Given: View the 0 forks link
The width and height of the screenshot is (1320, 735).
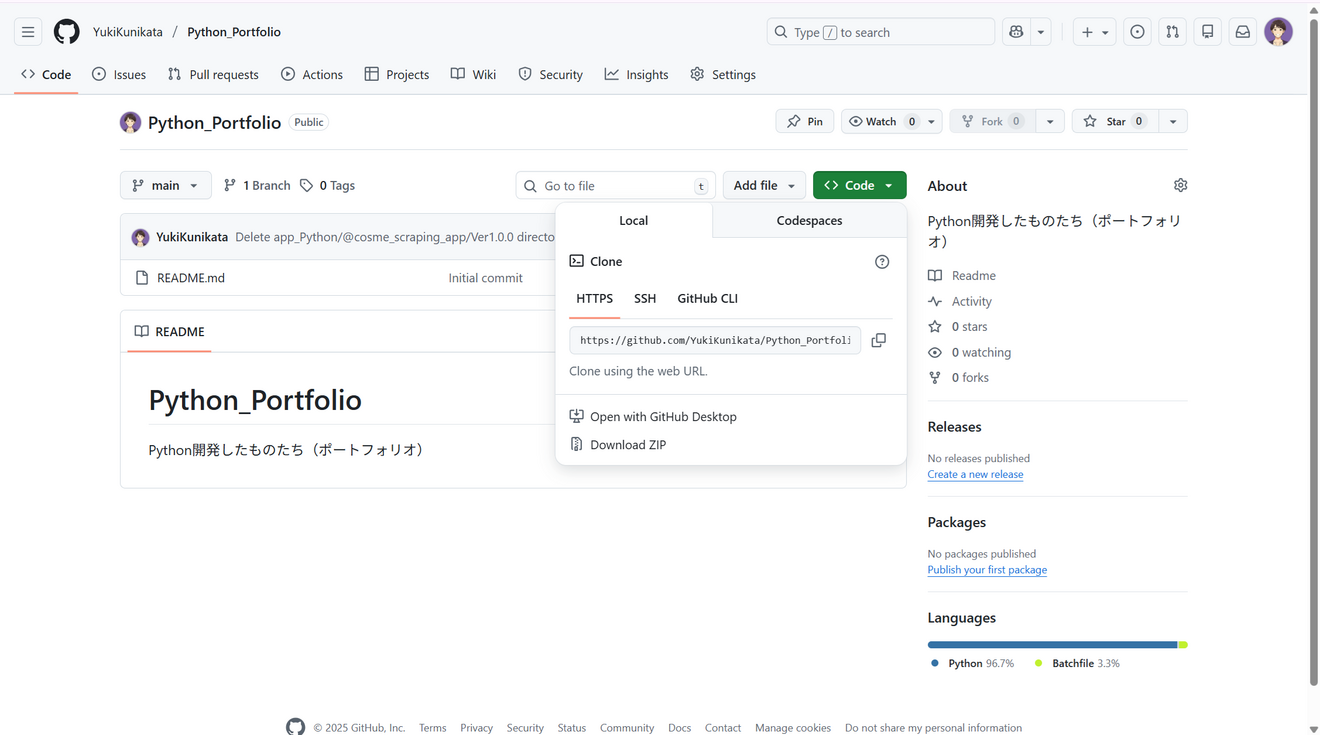Looking at the screenshot, I should pyautogui.click(x=959, y=377).
